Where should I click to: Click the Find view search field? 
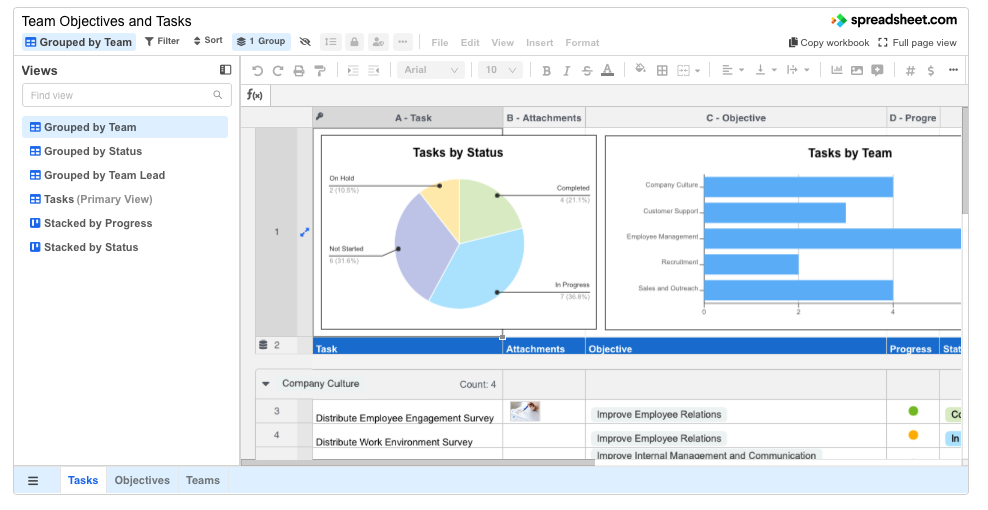(126, 95)
